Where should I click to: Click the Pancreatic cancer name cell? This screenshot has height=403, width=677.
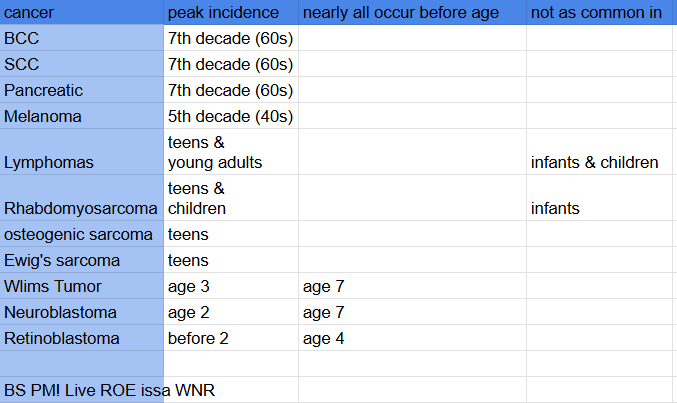click(82, 90)
